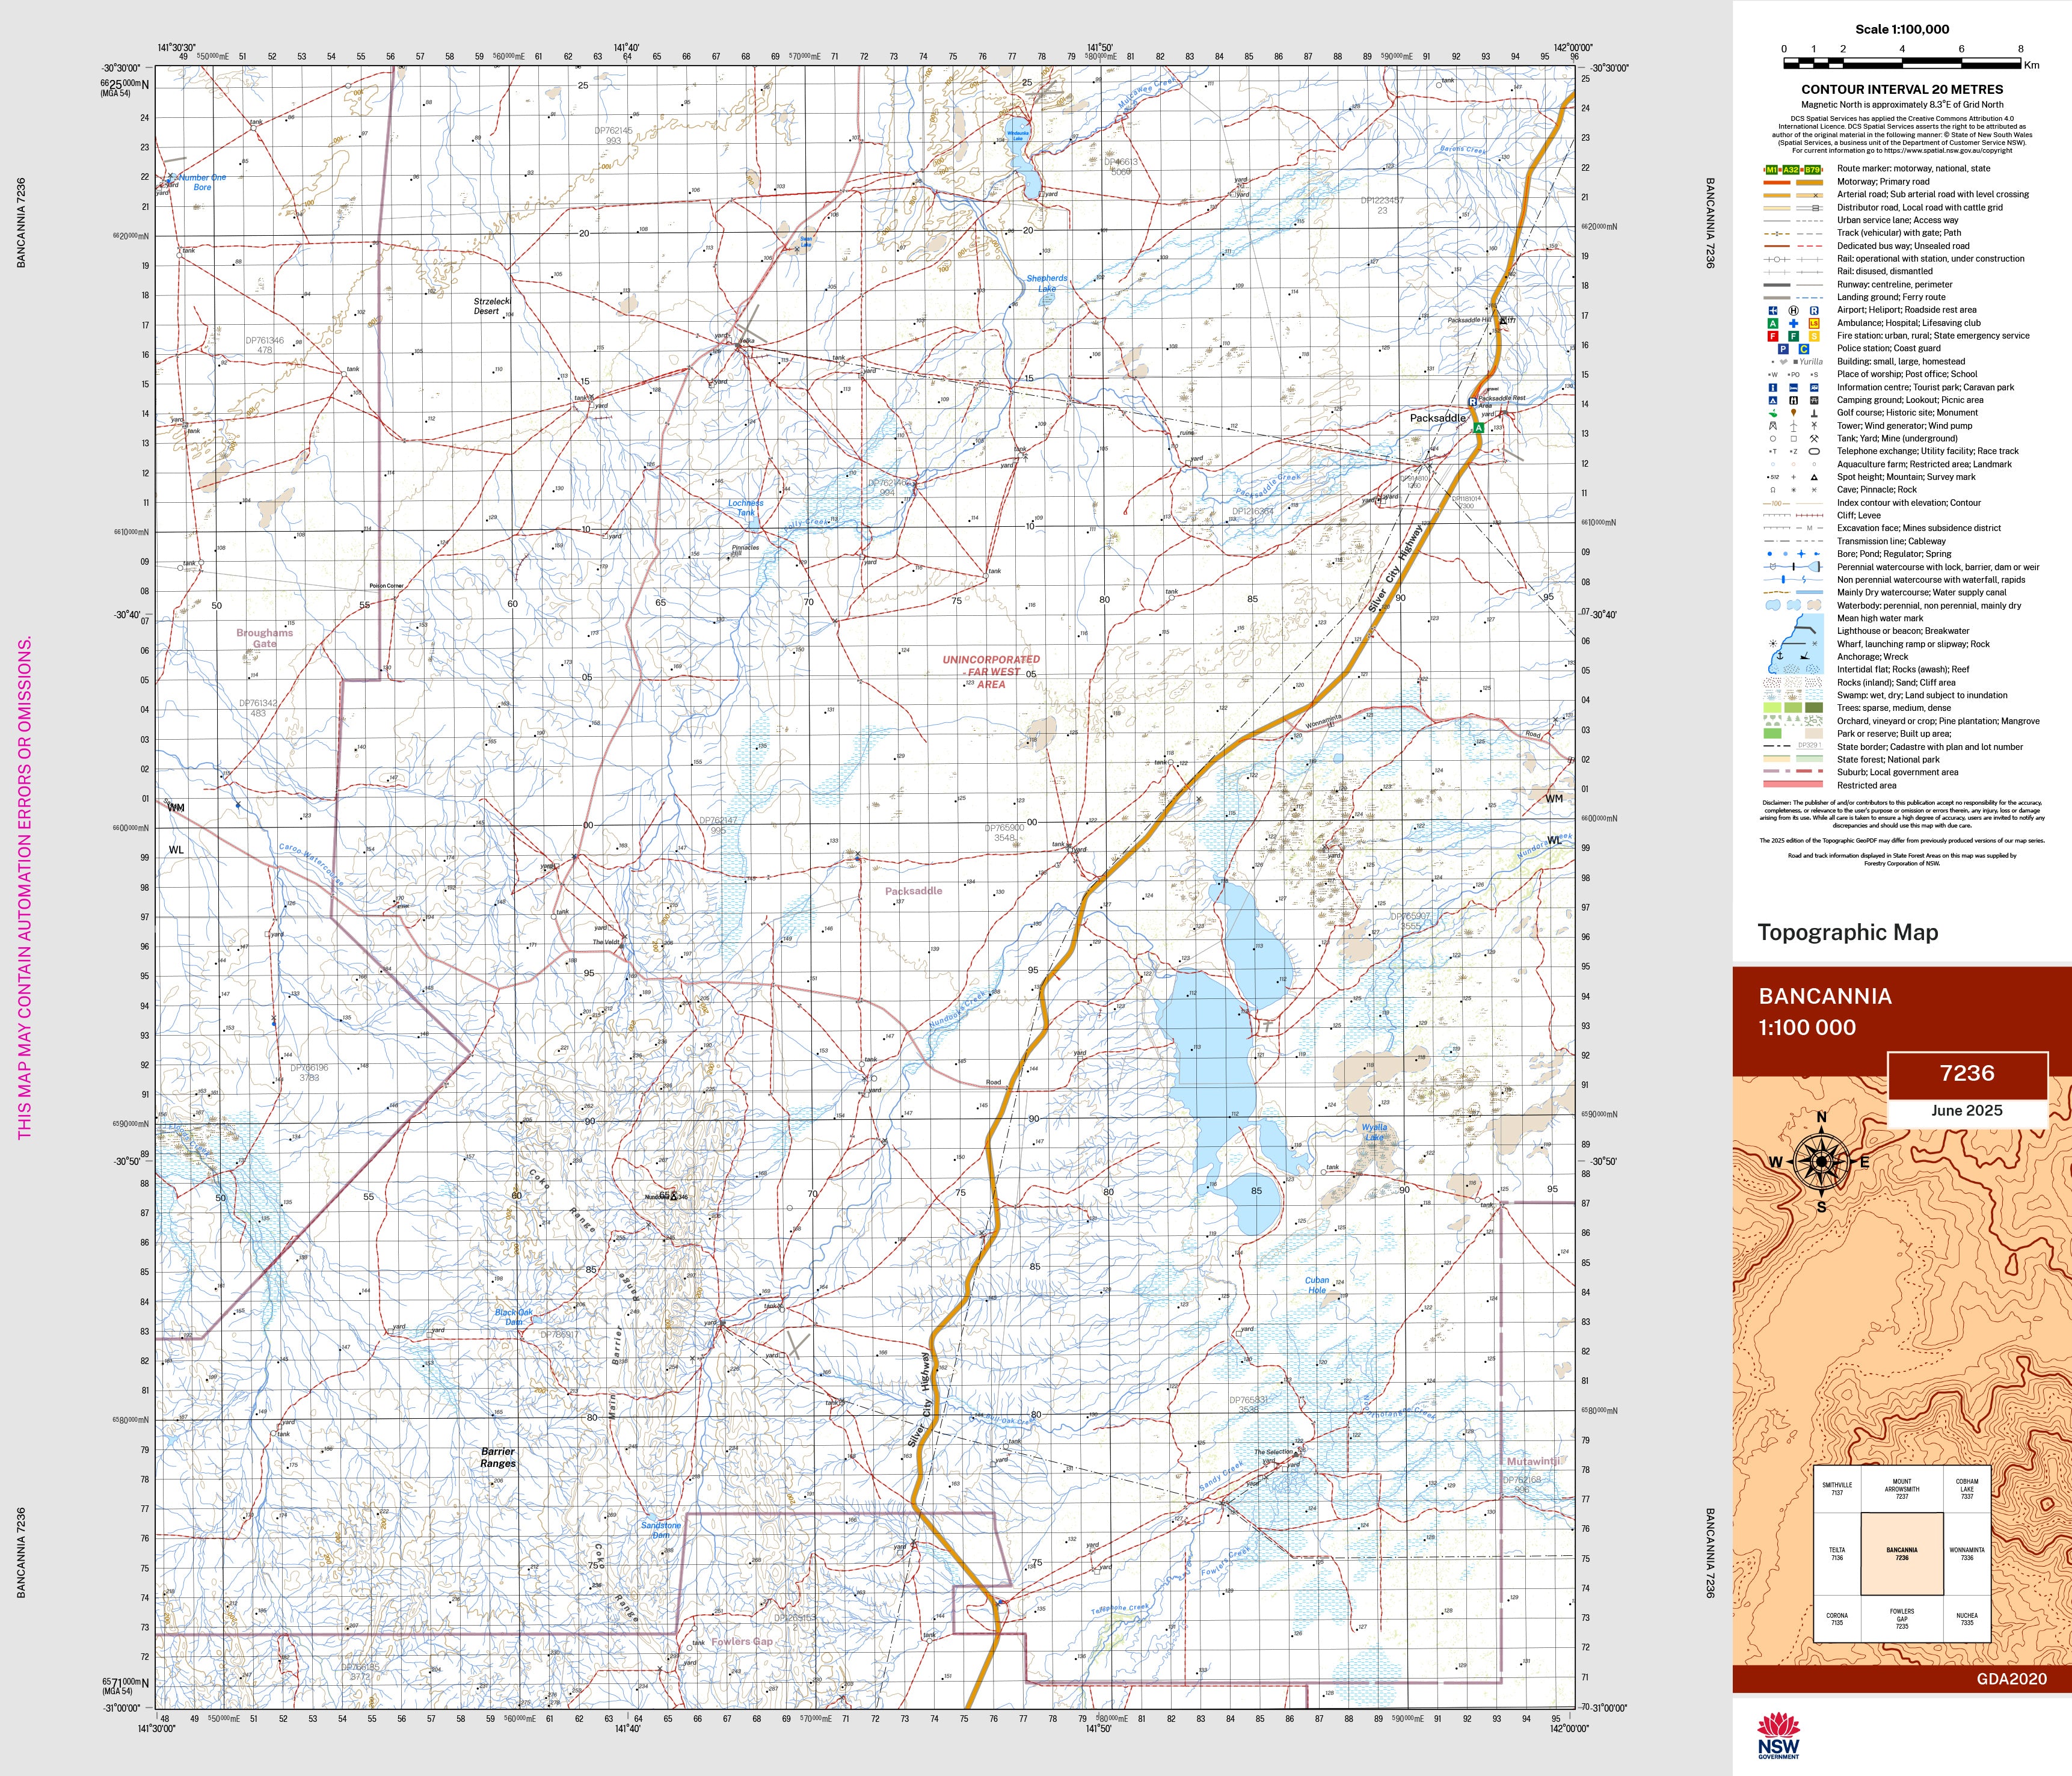Click the green Ambulance A legend icon
The width and height of the screenshot is (2072, 1776).
1773,323
